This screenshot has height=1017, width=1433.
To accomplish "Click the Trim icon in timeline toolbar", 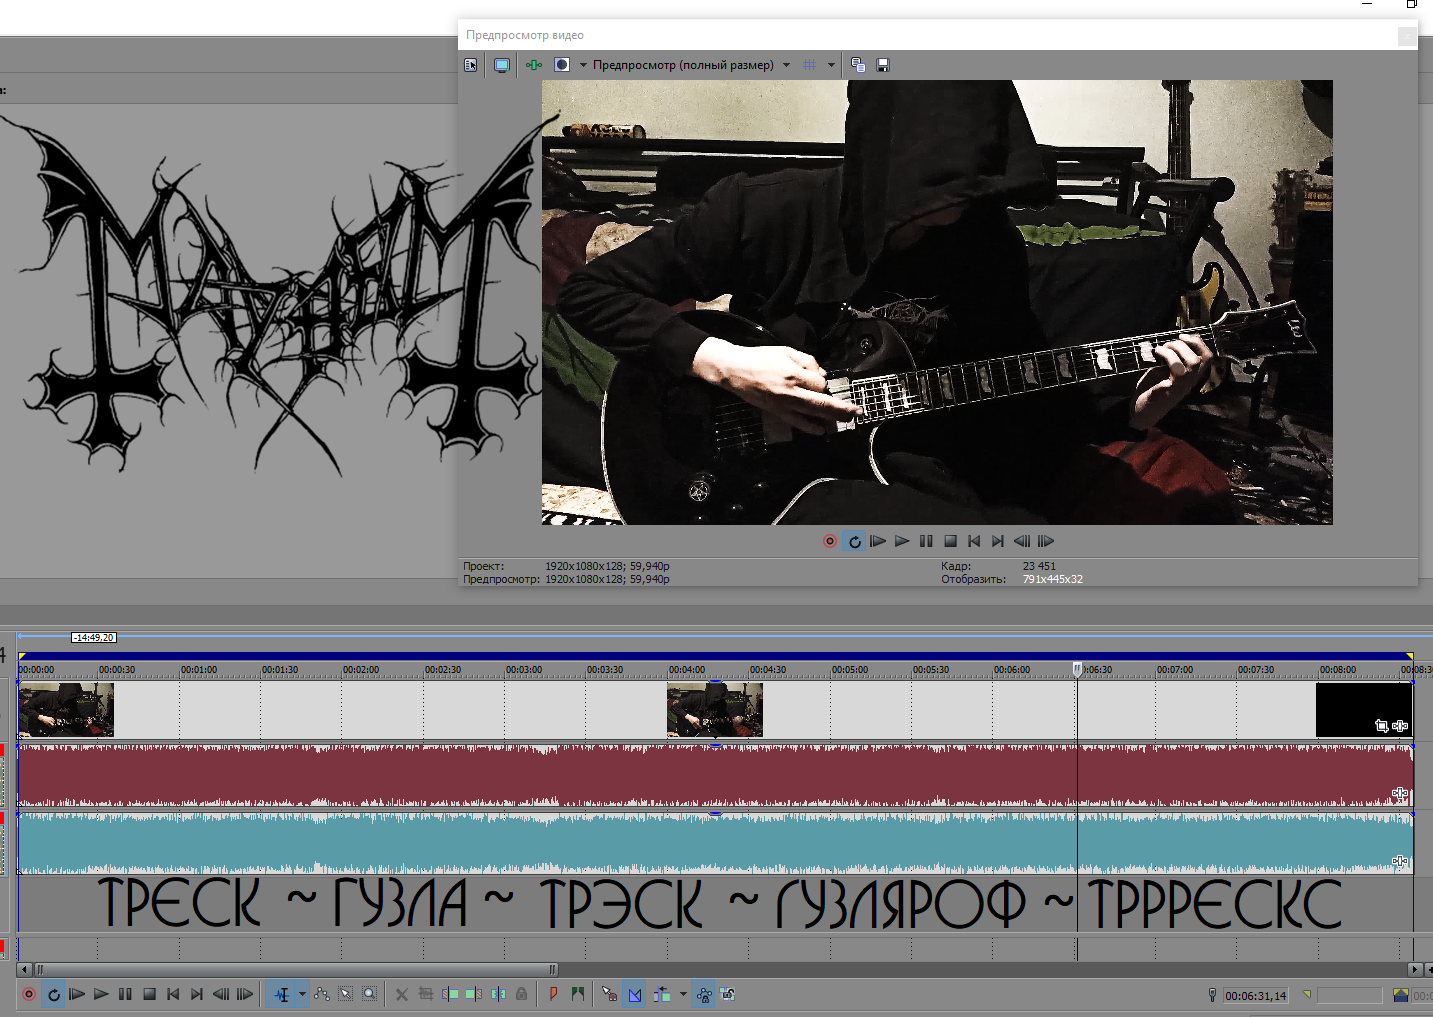I will [426, 994].
